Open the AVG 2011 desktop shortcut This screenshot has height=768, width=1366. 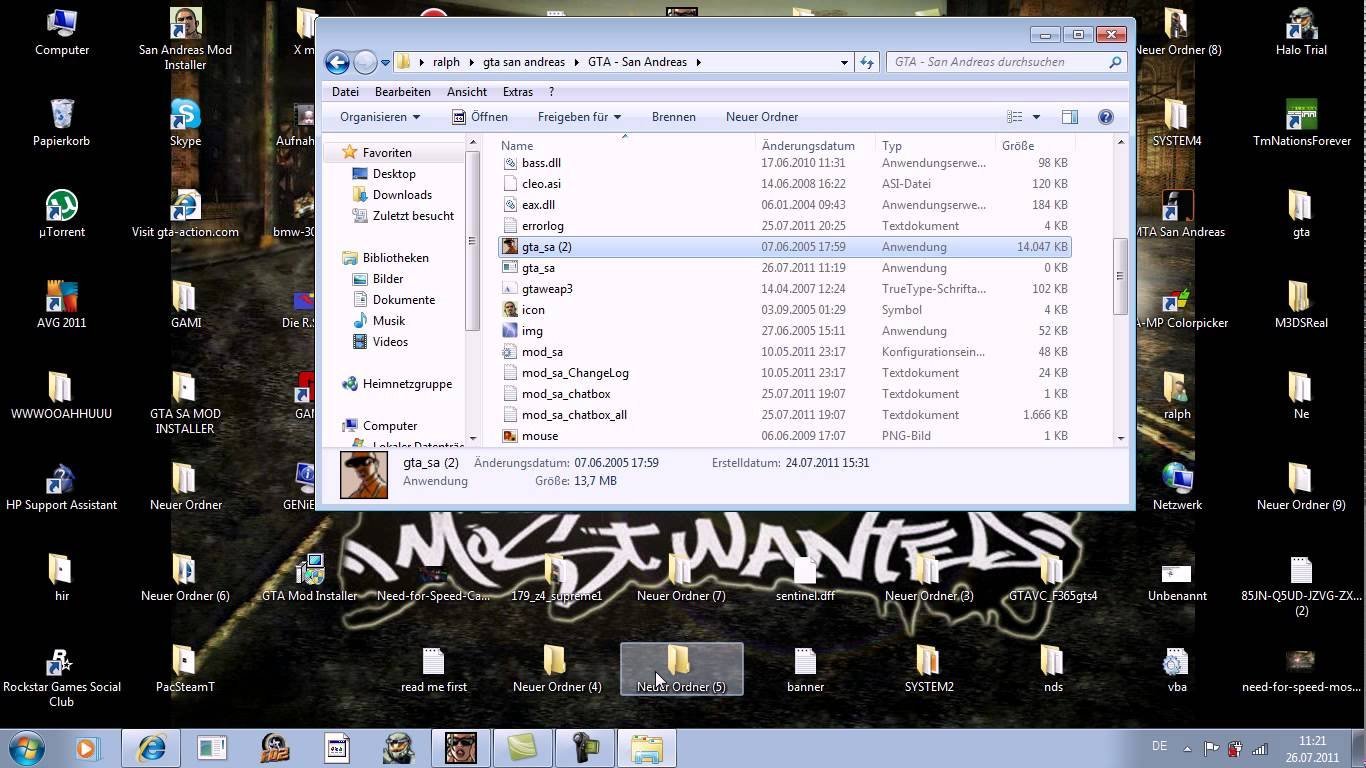click(x=62, y=306)
